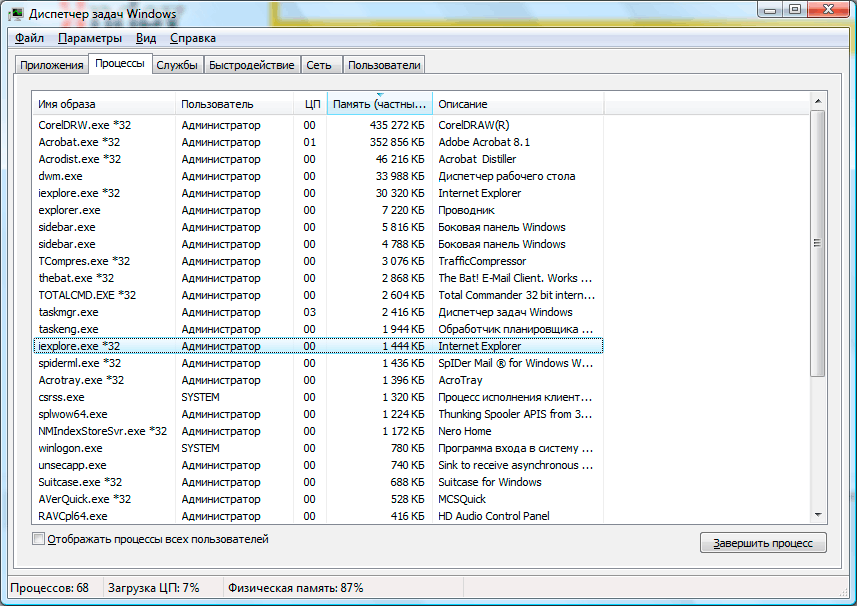
Task: Select the Suitcase.exe *32 process
Action: (x=318, y=482)
